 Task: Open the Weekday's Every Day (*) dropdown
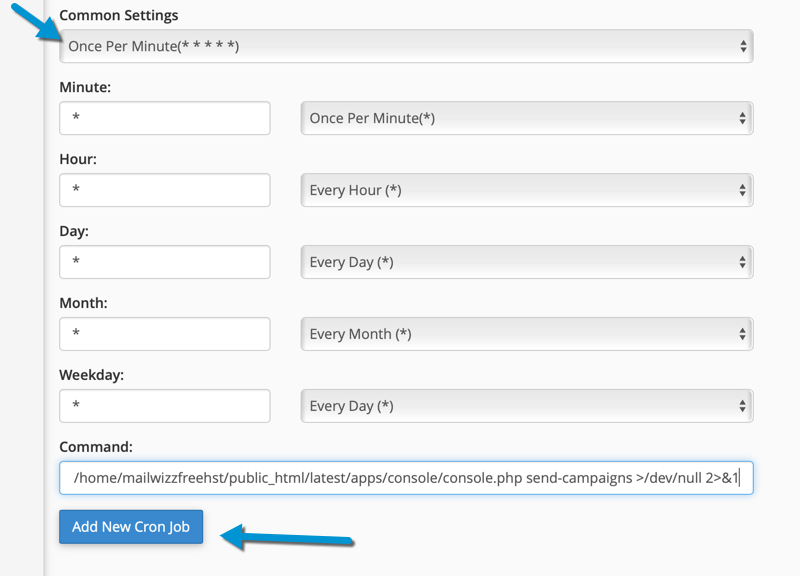(x=527, y=406)
